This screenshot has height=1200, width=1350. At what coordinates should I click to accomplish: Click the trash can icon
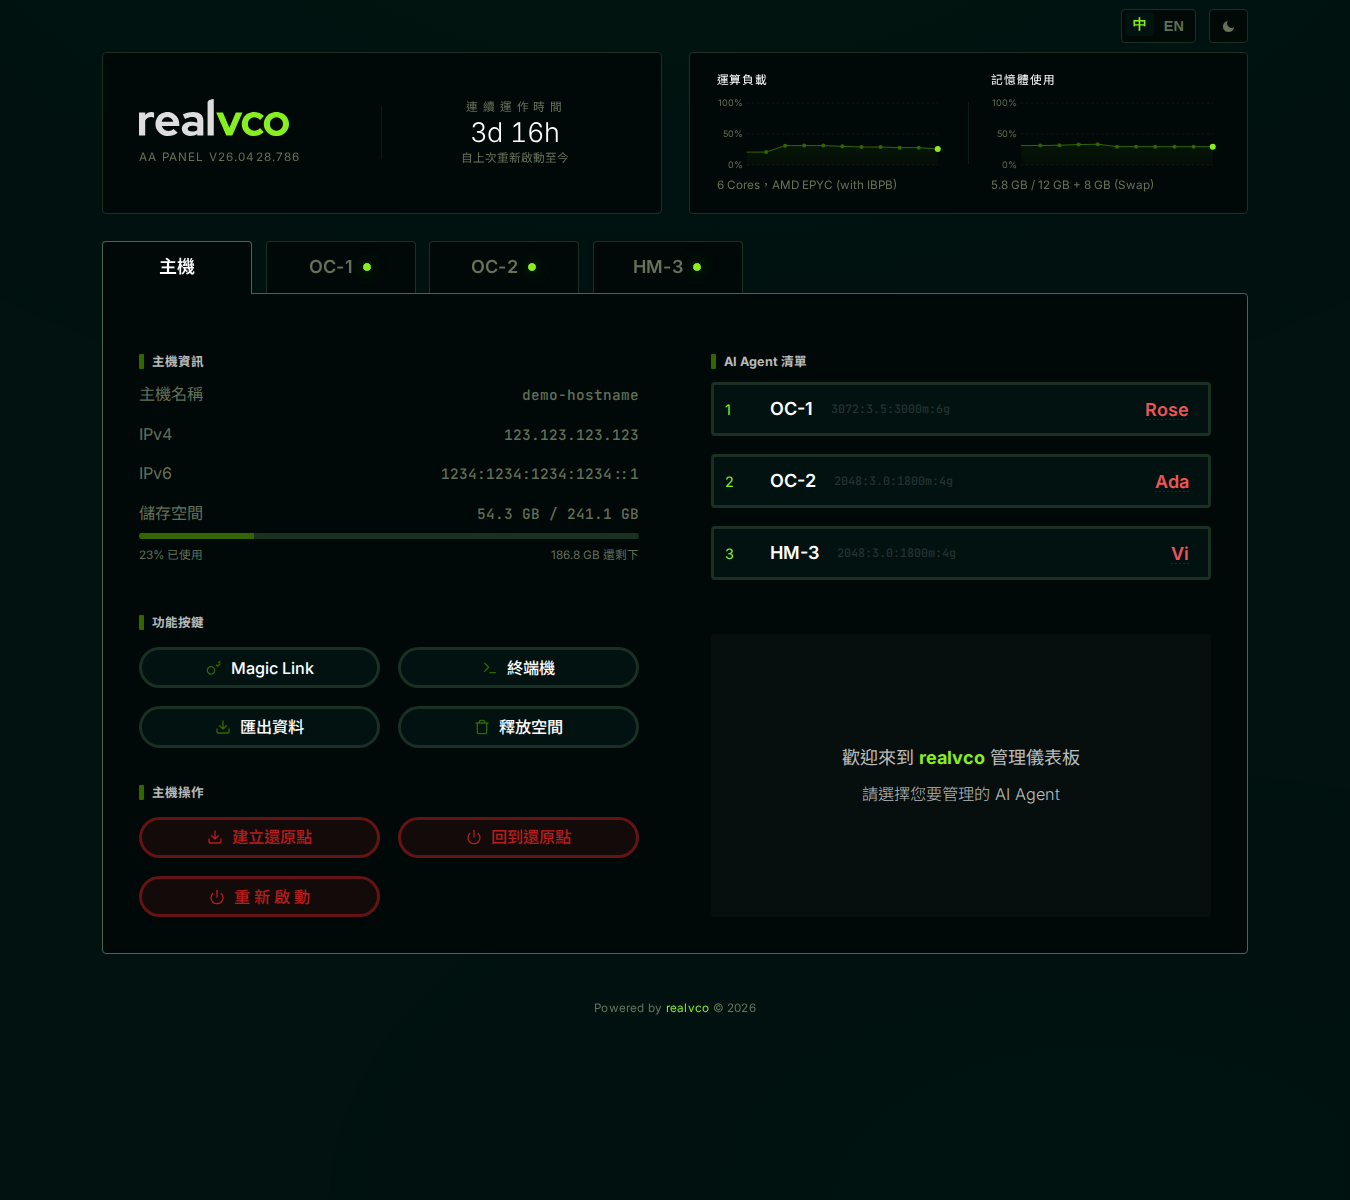click(482, 727)
